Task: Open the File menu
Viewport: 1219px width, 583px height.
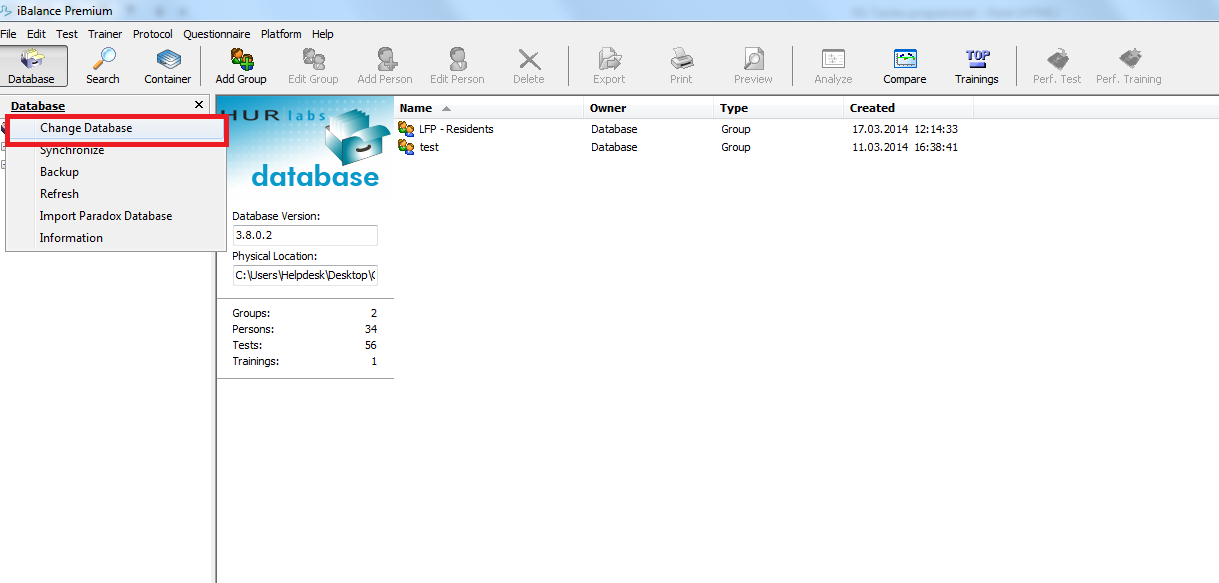Action: pos(9,34)
